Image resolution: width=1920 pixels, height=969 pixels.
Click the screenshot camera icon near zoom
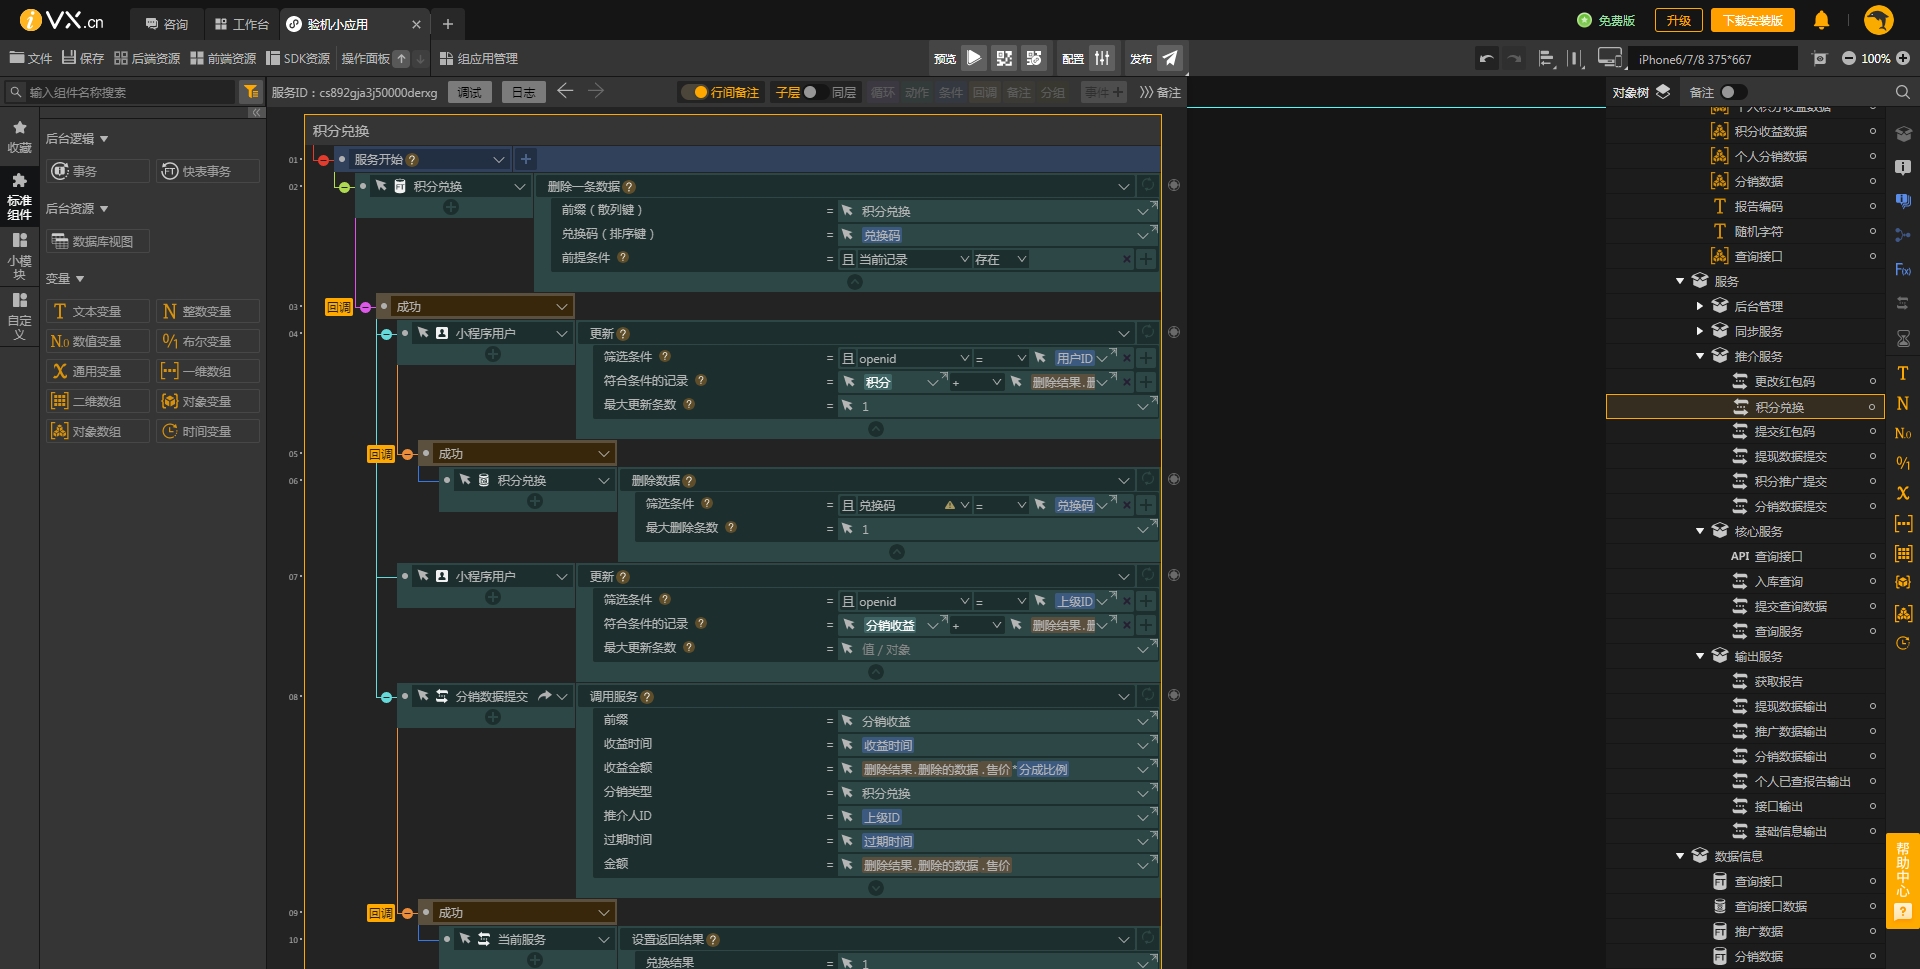tap(1819, 59)
